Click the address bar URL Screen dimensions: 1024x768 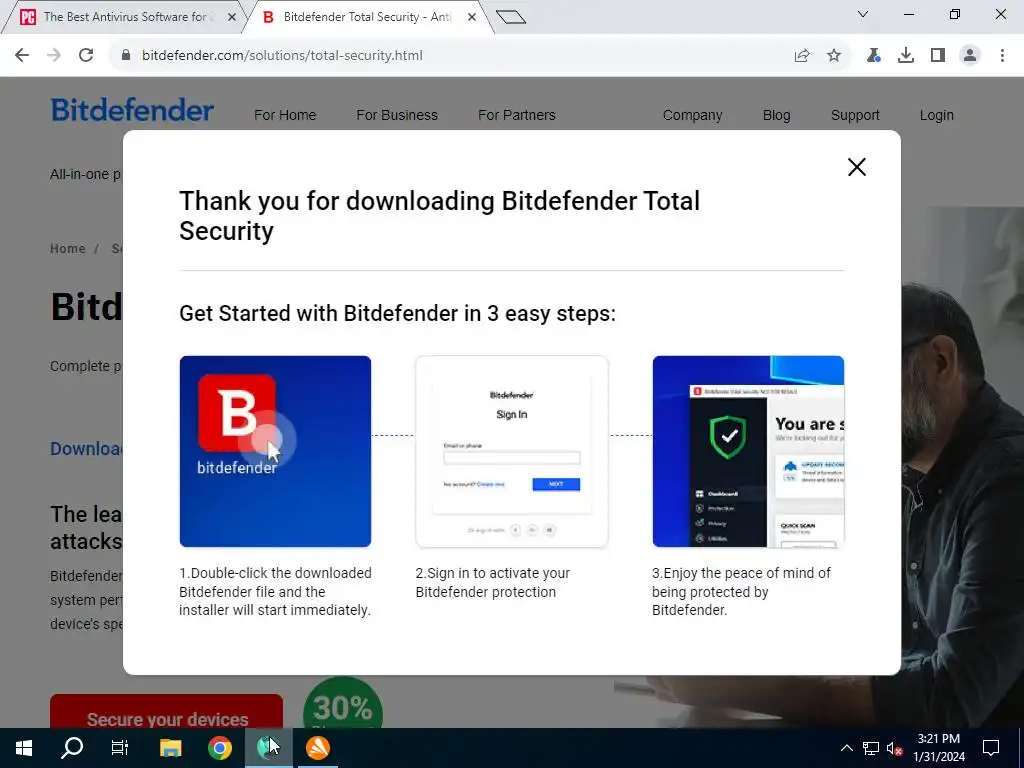[x=282, y=56]
